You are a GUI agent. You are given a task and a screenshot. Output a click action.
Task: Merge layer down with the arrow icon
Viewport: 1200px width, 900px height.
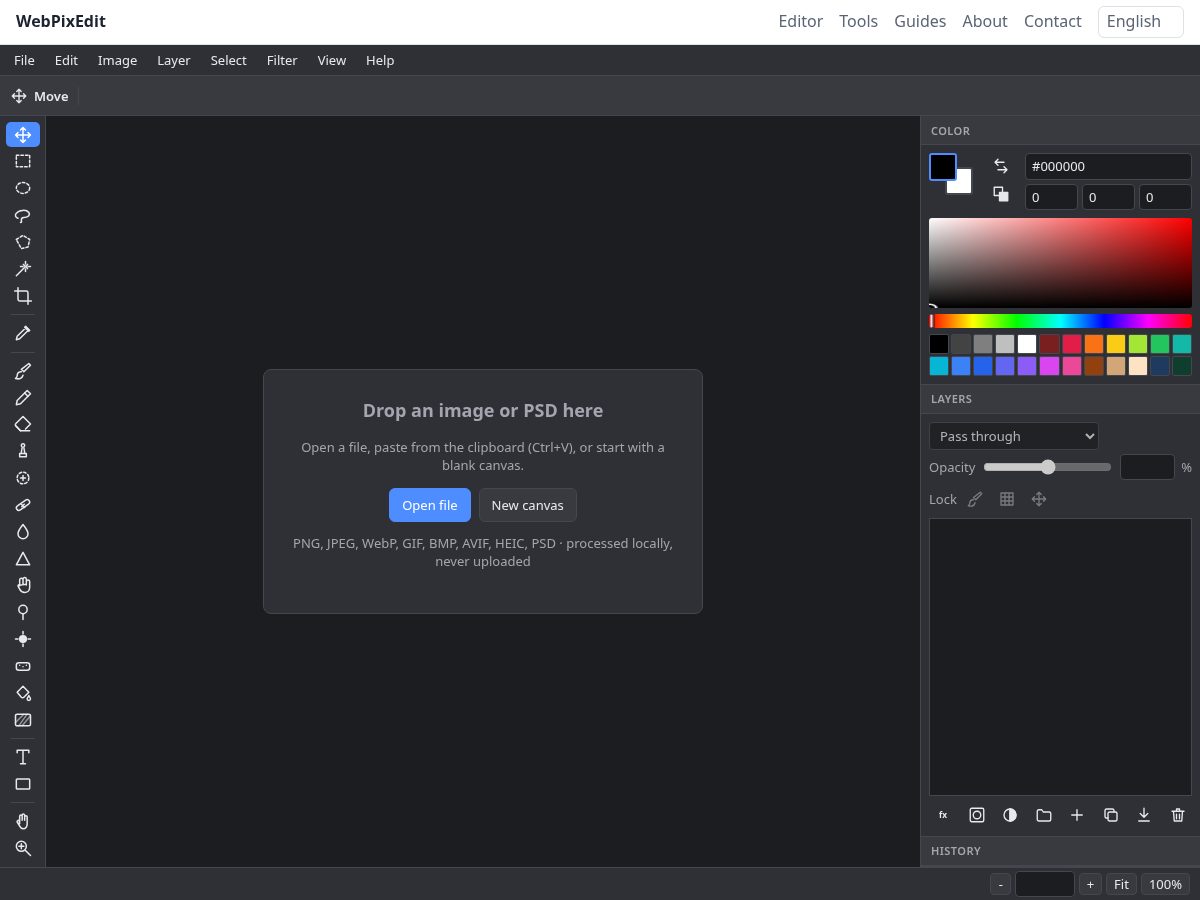(x=1144, y=815)
